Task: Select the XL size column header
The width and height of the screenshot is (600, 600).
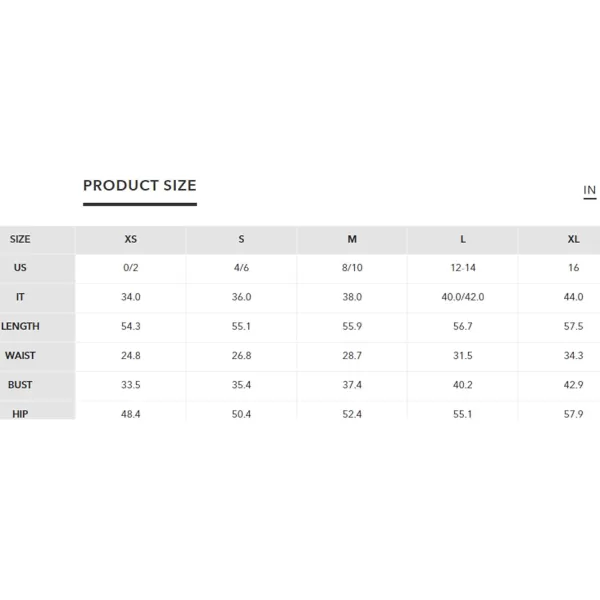Action: coord(573,240)
